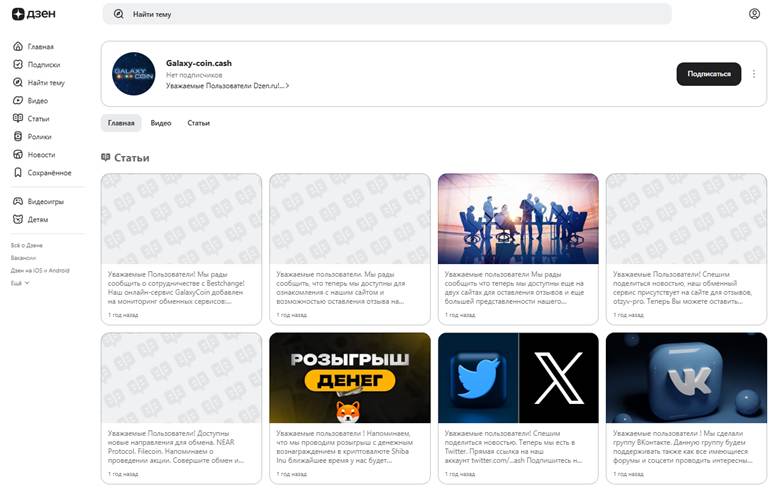Open the business meeting silhouette article thumbnail
This screenshot has height=488, width=772.
518,219
